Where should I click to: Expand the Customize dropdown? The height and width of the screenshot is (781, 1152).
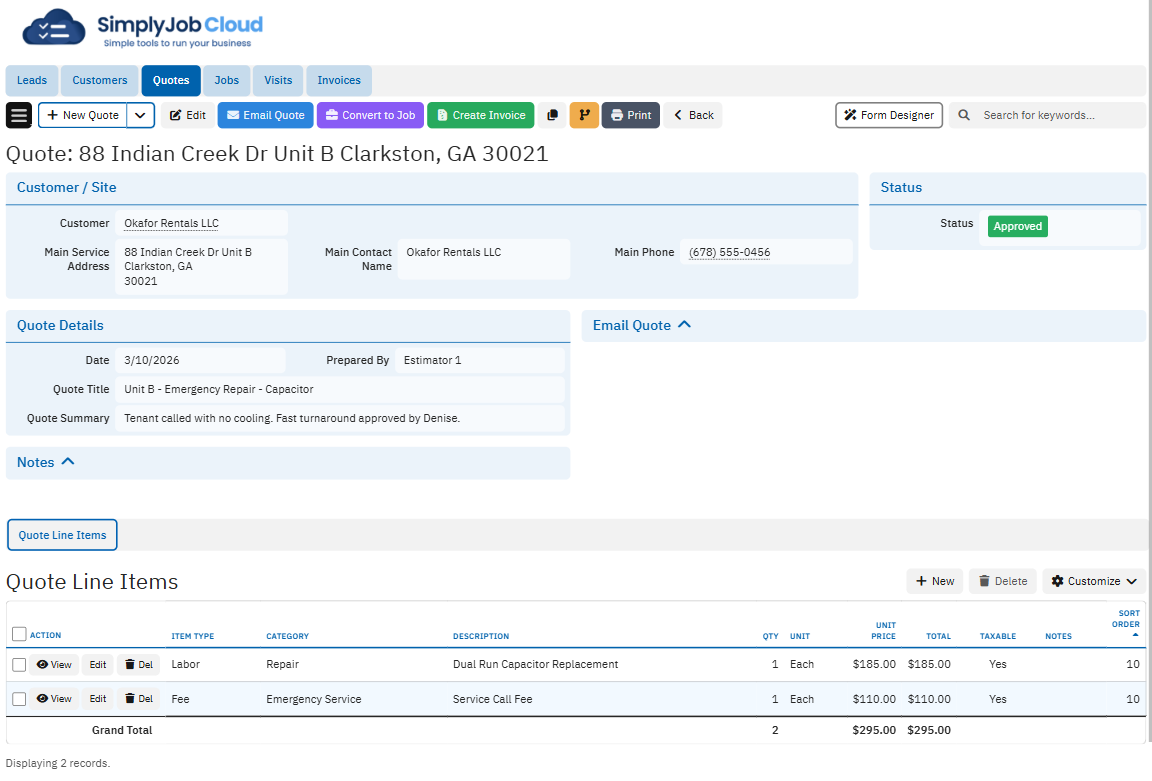[1094, 581]
